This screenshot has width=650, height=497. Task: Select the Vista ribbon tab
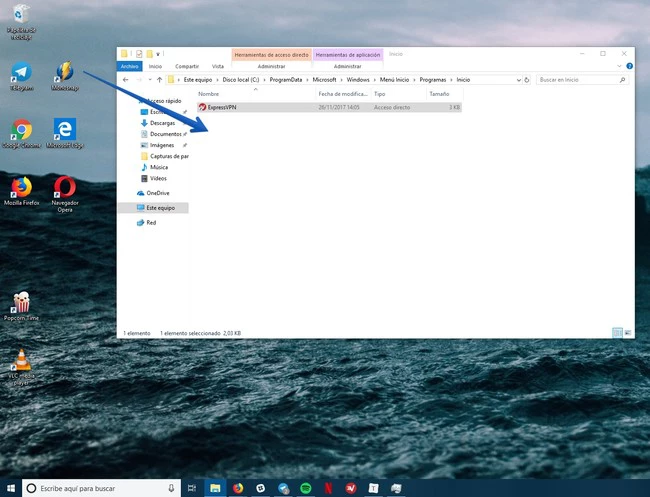coord(217,66)
